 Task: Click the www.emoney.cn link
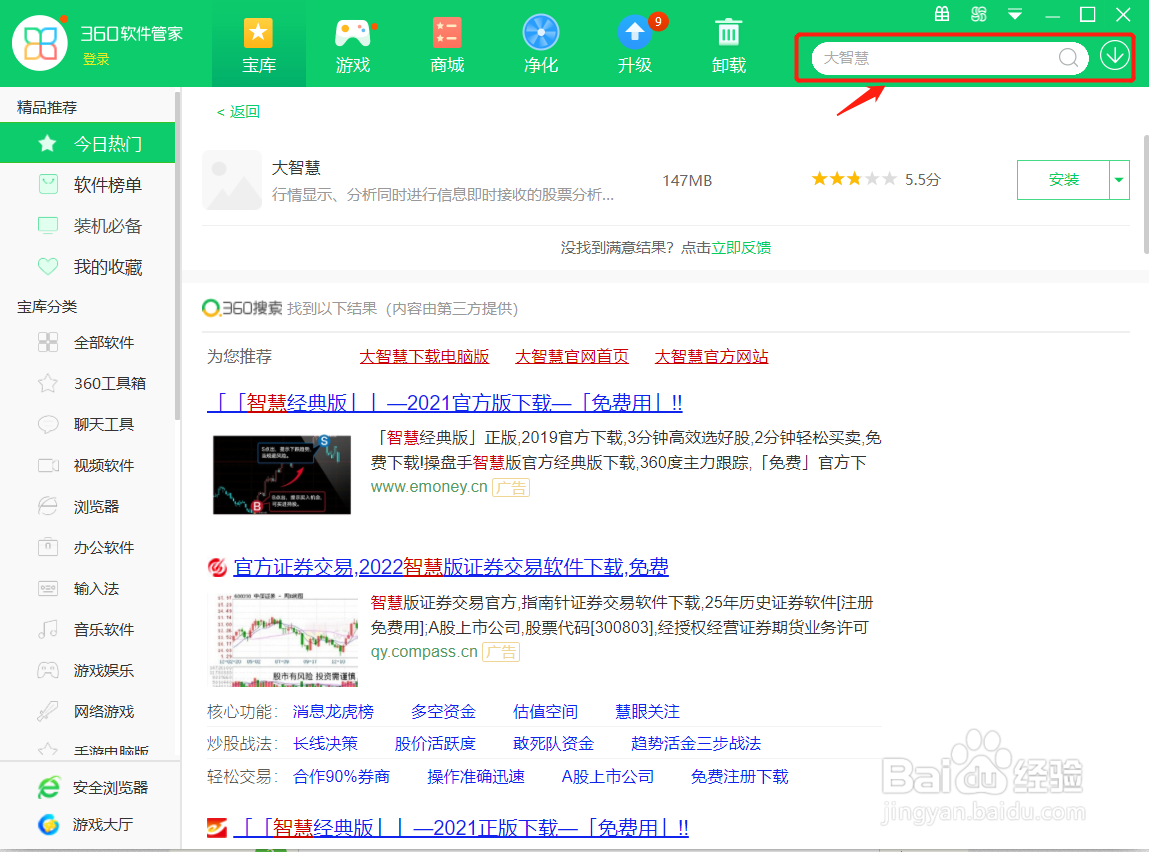429,487
